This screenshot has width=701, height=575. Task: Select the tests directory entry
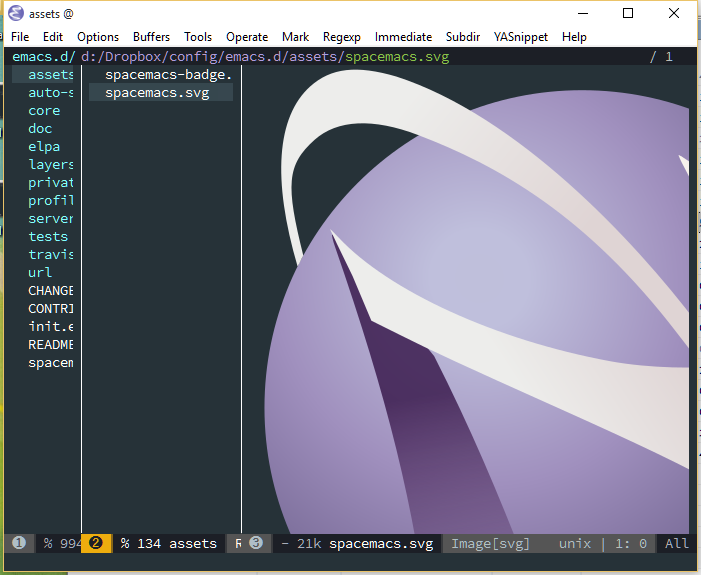tap(48, 237)
